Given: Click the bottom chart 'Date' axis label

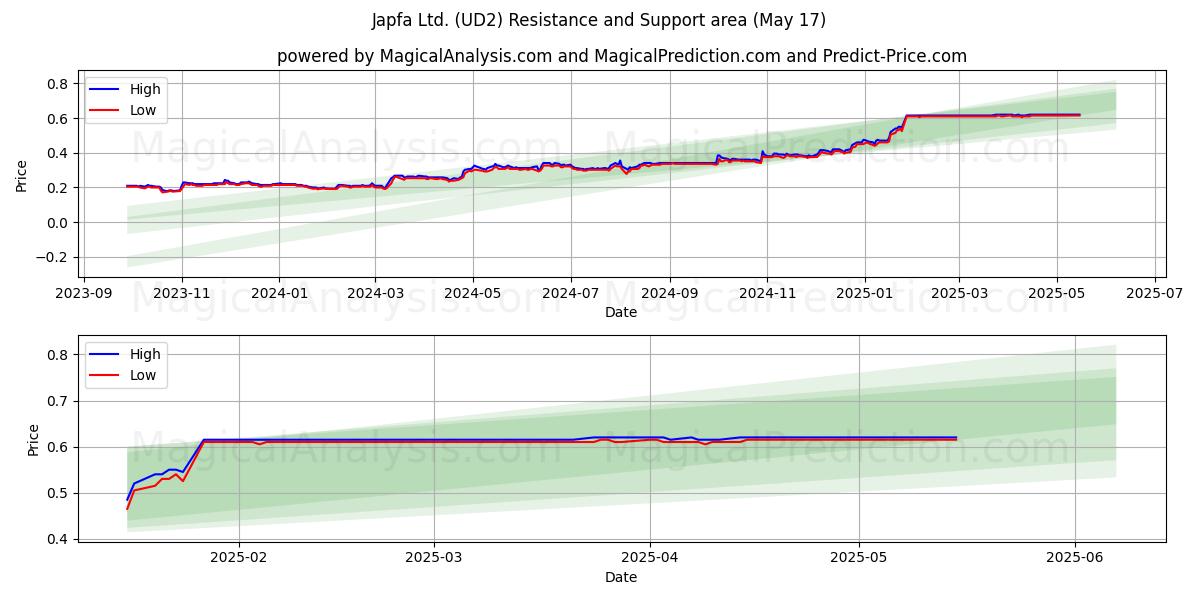Looking at the screenshot, I should click(x=621, y=577).
